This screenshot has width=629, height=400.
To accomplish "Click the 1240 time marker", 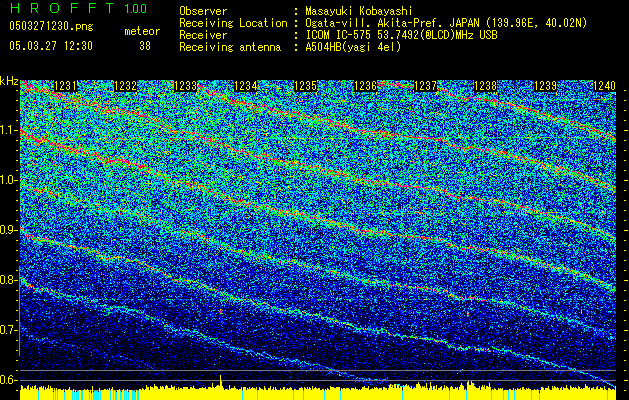I will click(x=604, y=86).
